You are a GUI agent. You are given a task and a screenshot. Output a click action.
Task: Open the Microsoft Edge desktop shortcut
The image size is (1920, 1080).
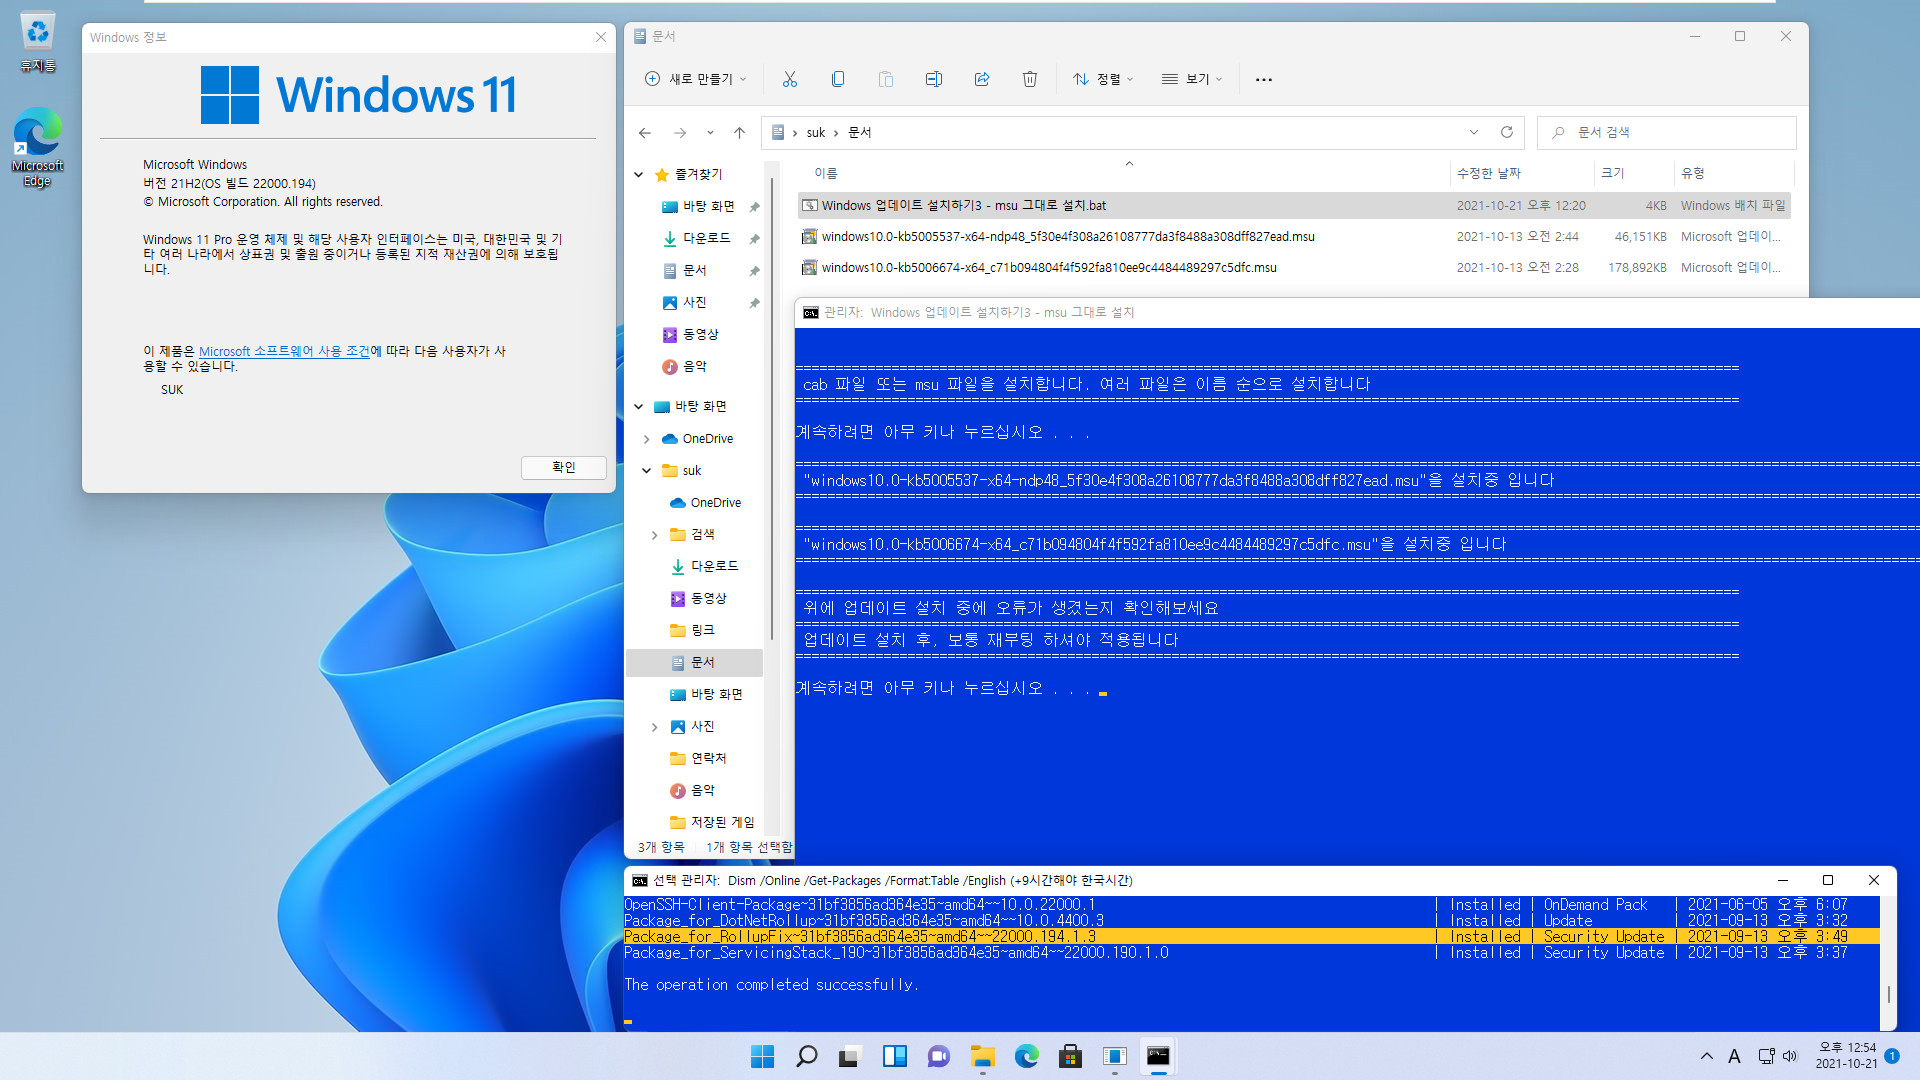tap(37, 147)
